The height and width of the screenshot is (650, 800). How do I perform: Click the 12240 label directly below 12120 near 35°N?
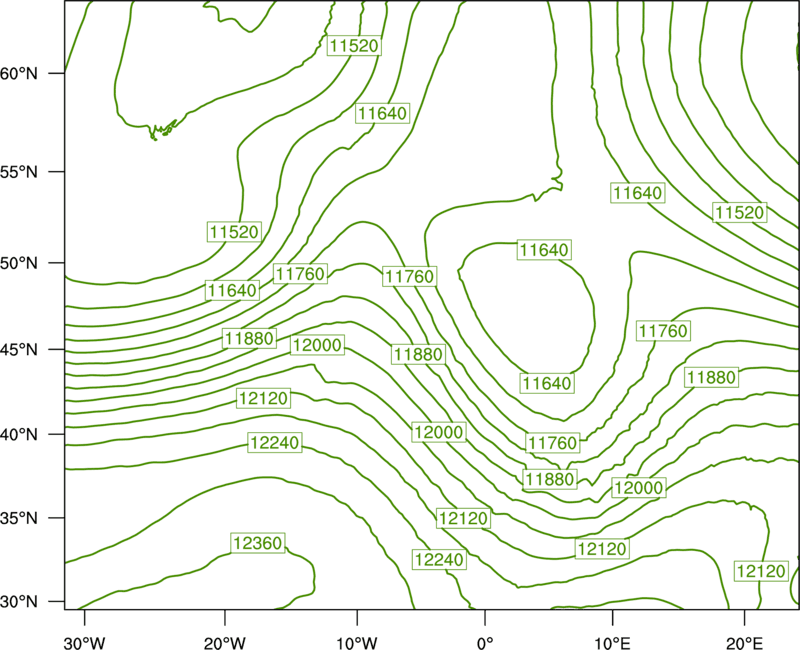pos(439,560)
